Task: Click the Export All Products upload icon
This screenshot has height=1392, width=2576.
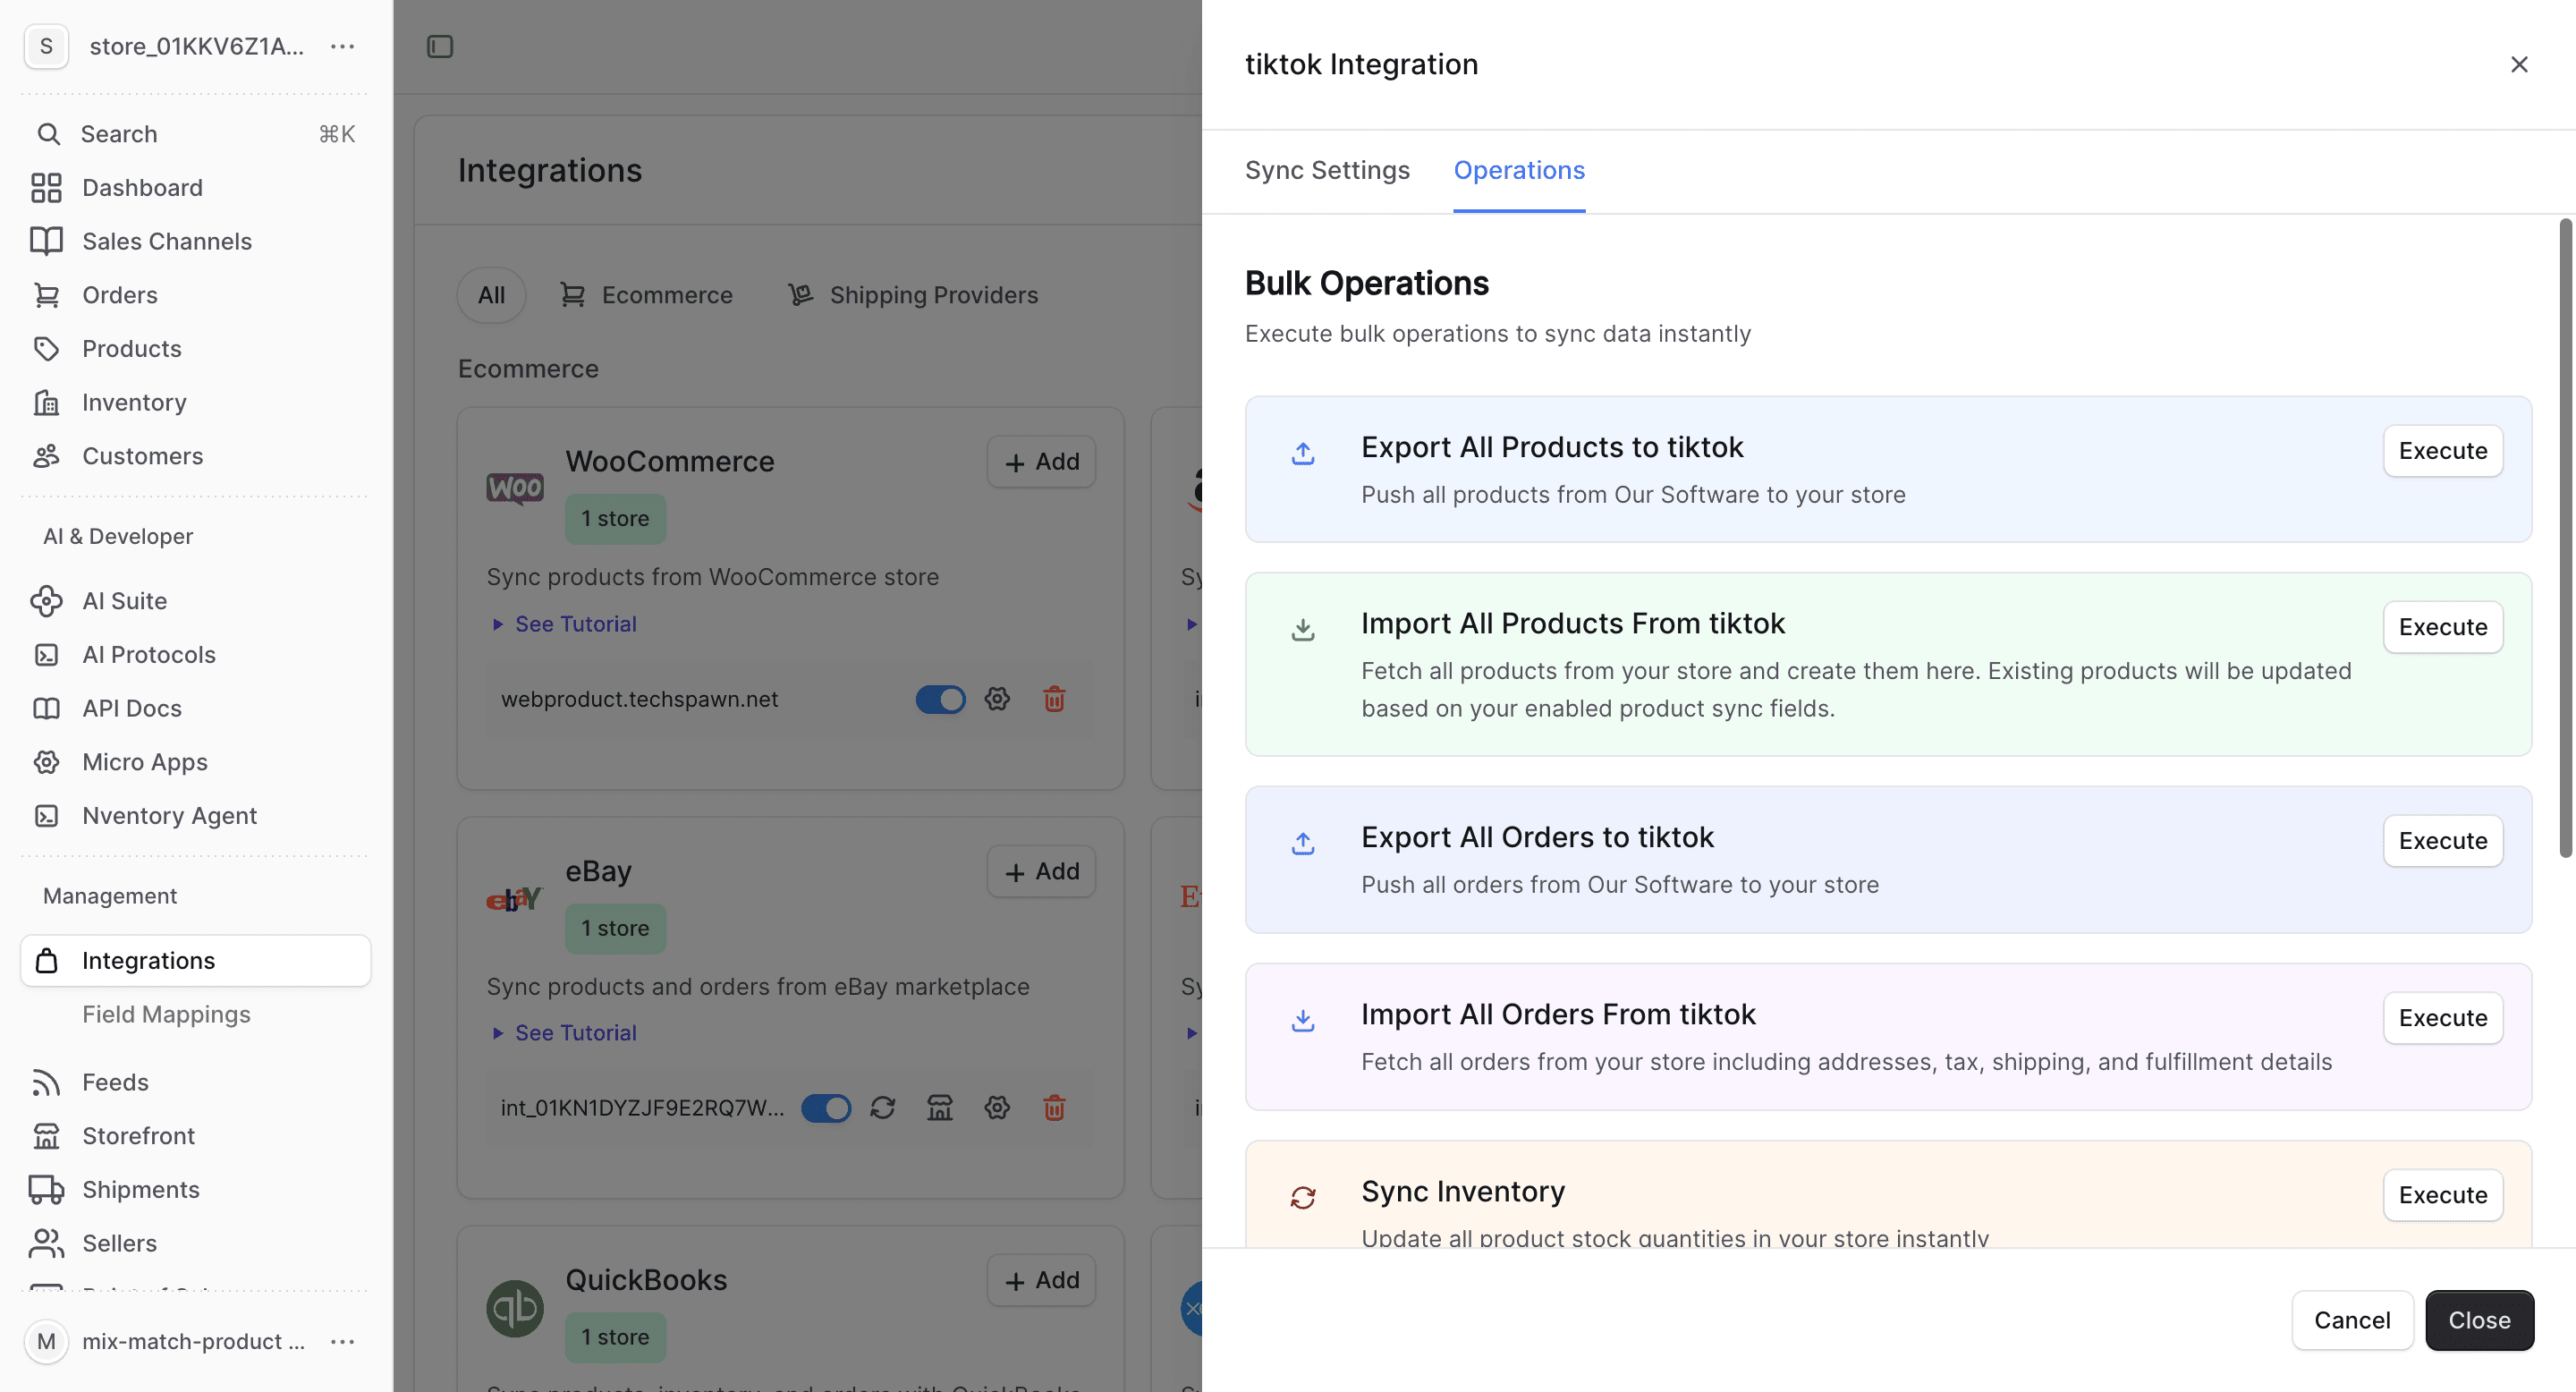Action: [1302, 453]
